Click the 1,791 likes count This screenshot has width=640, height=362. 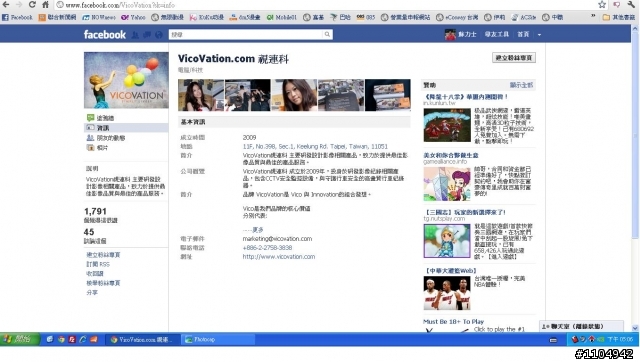[95, 211]
